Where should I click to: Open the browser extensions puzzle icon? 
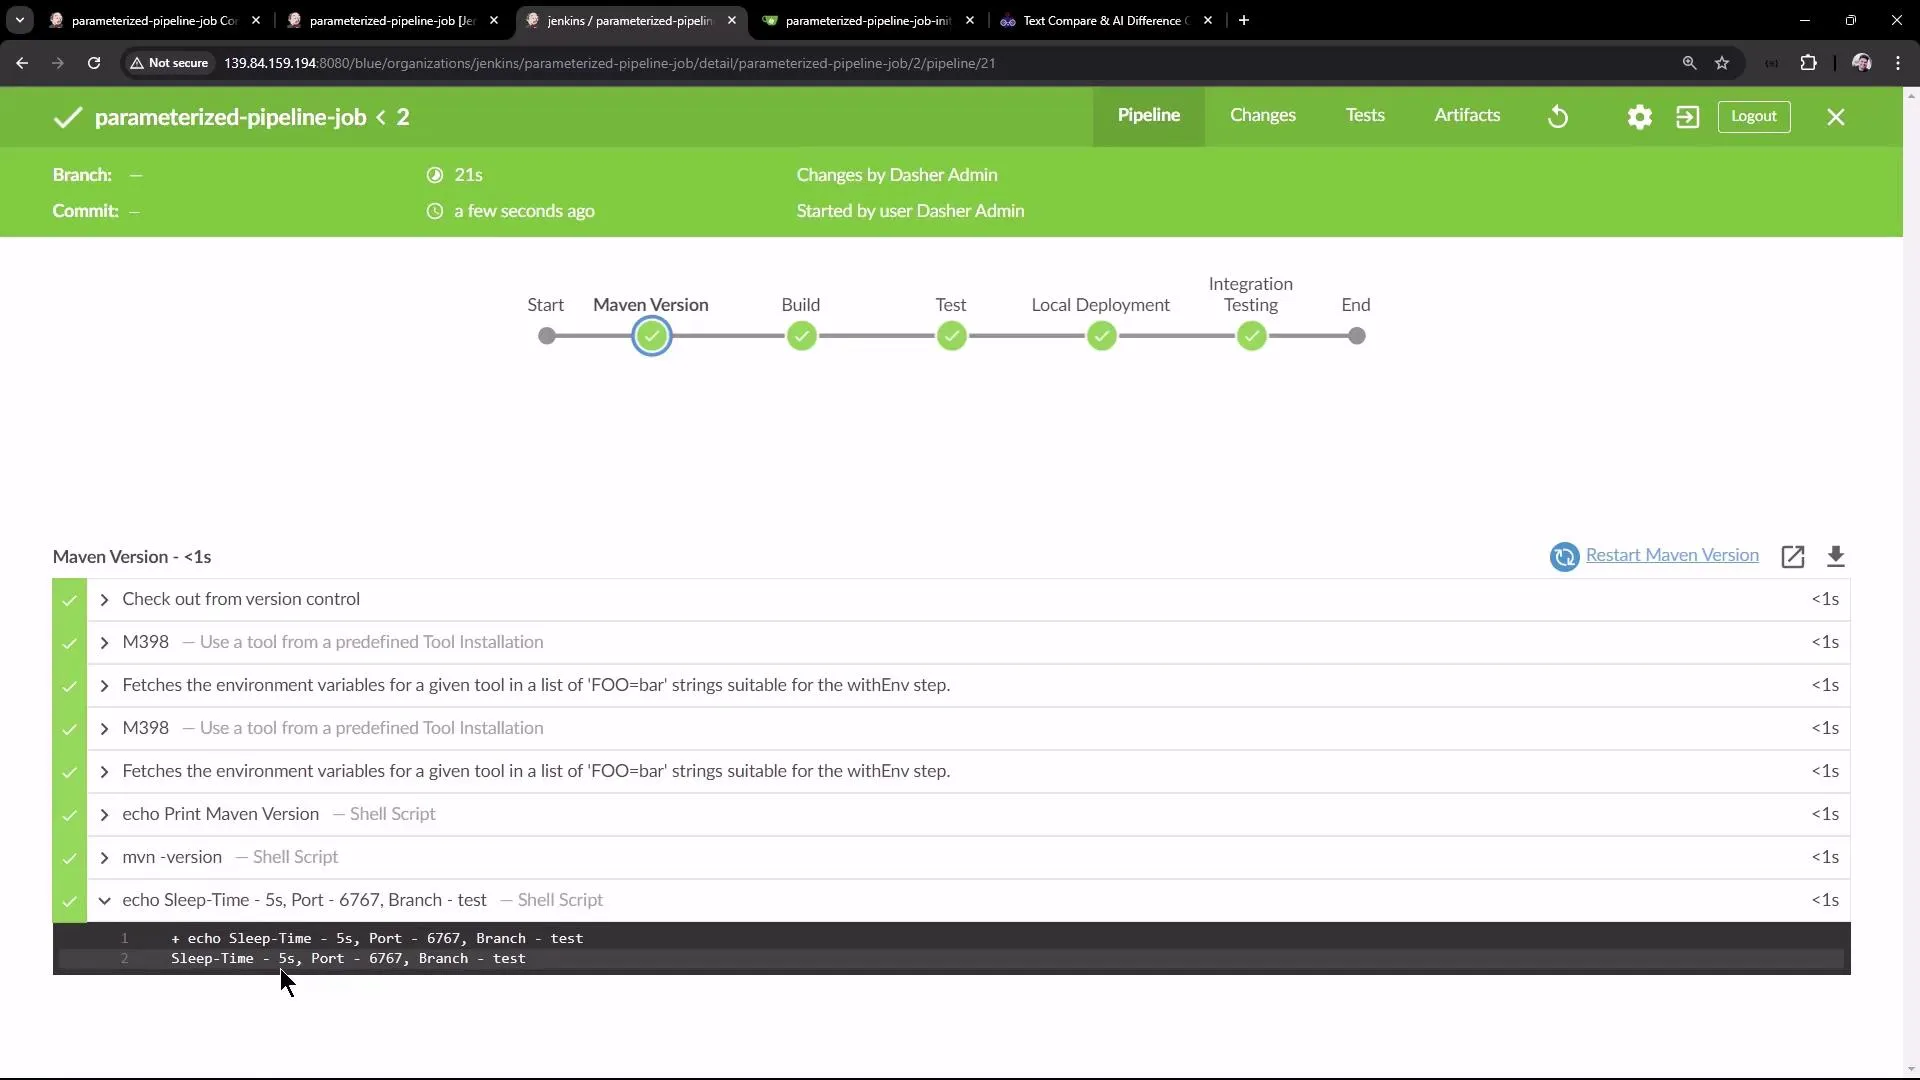1810,62
